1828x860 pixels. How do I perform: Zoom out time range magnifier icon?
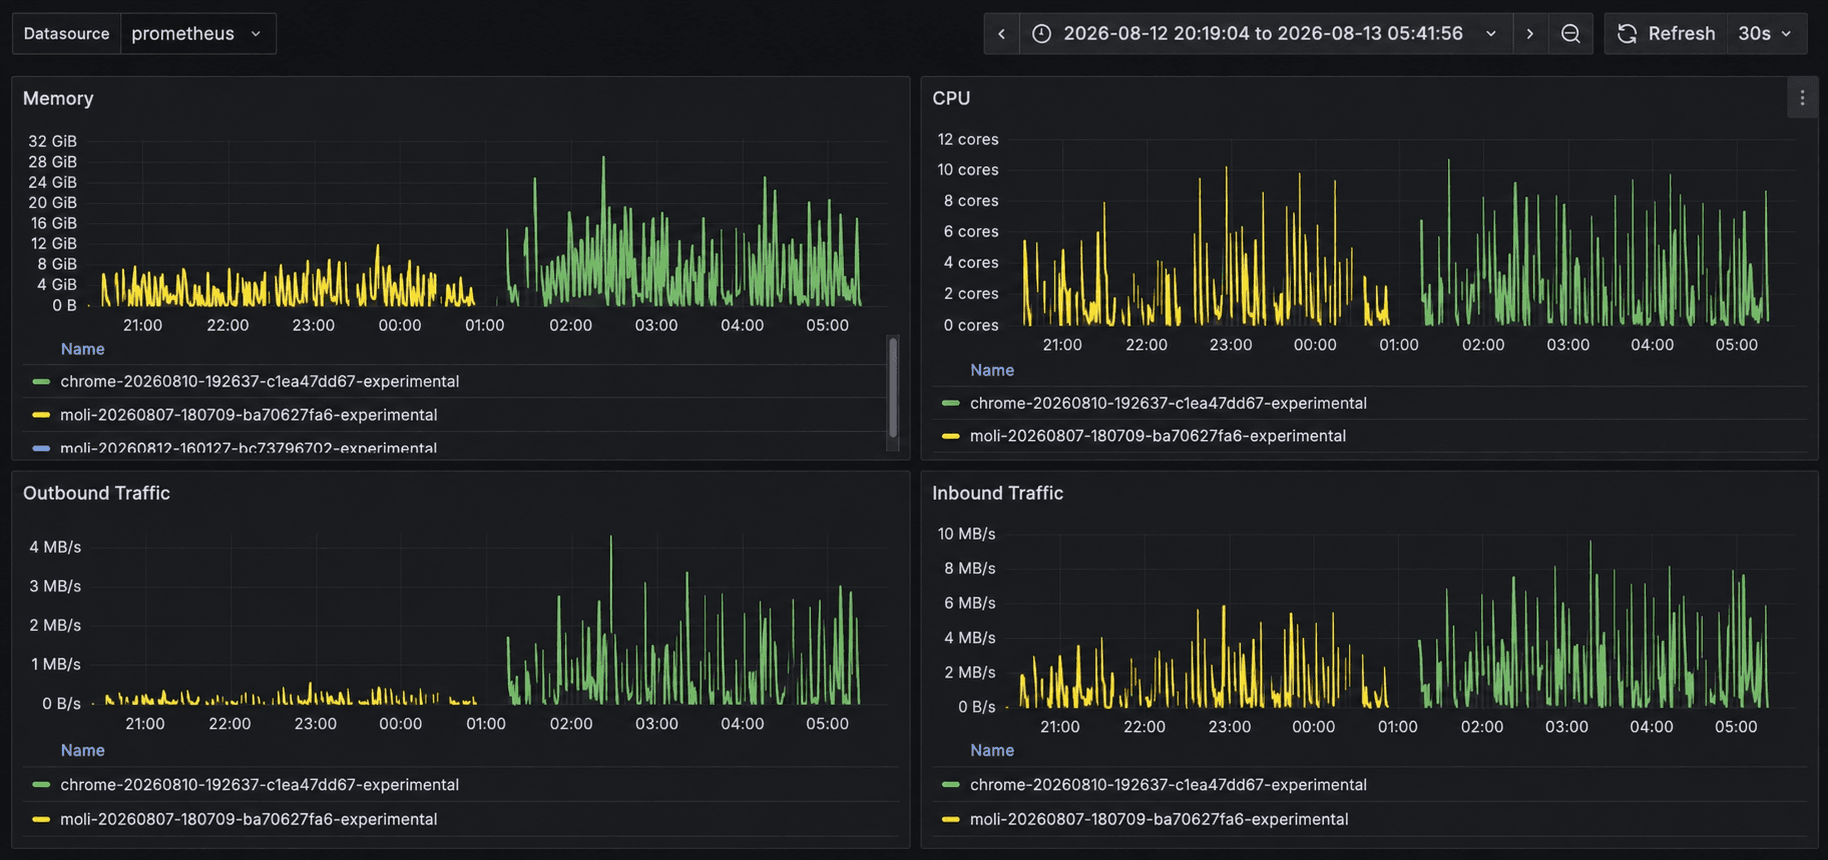click(x=1570, y=34)
